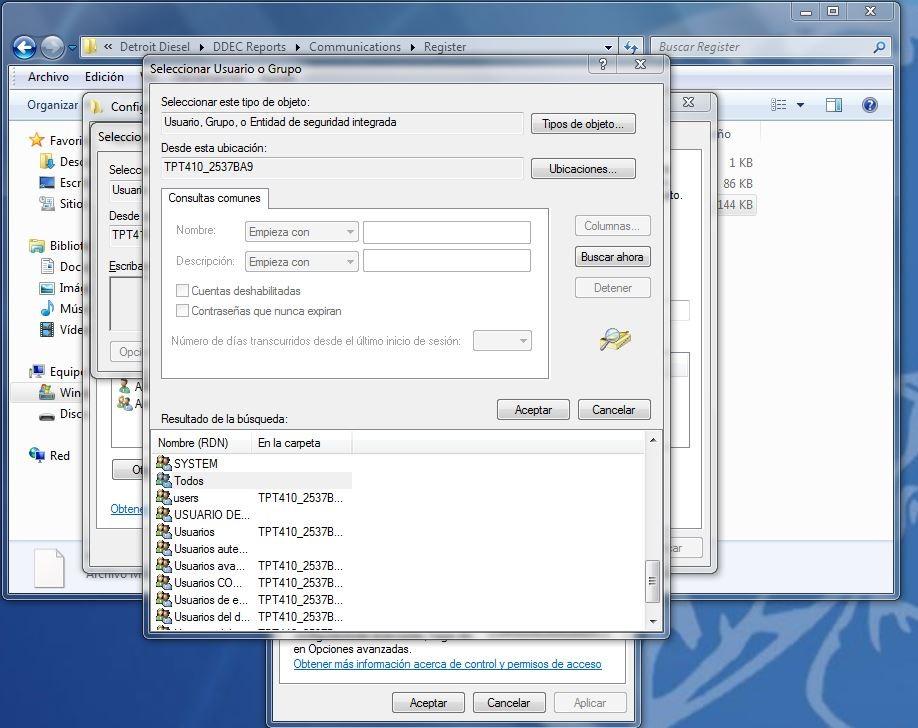Click the results list scroll up arrow
Screen dimensions: 918x728
[x=653, y=440]
